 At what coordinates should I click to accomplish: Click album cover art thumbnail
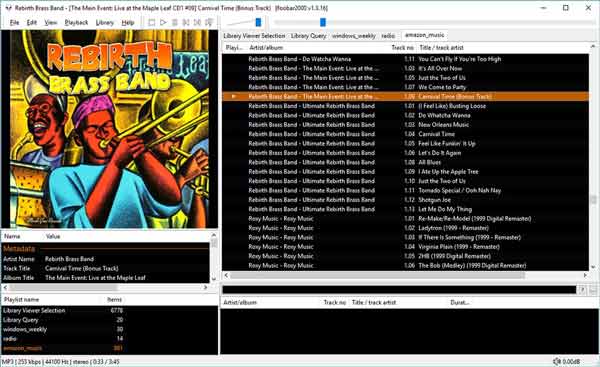(109, 129)
